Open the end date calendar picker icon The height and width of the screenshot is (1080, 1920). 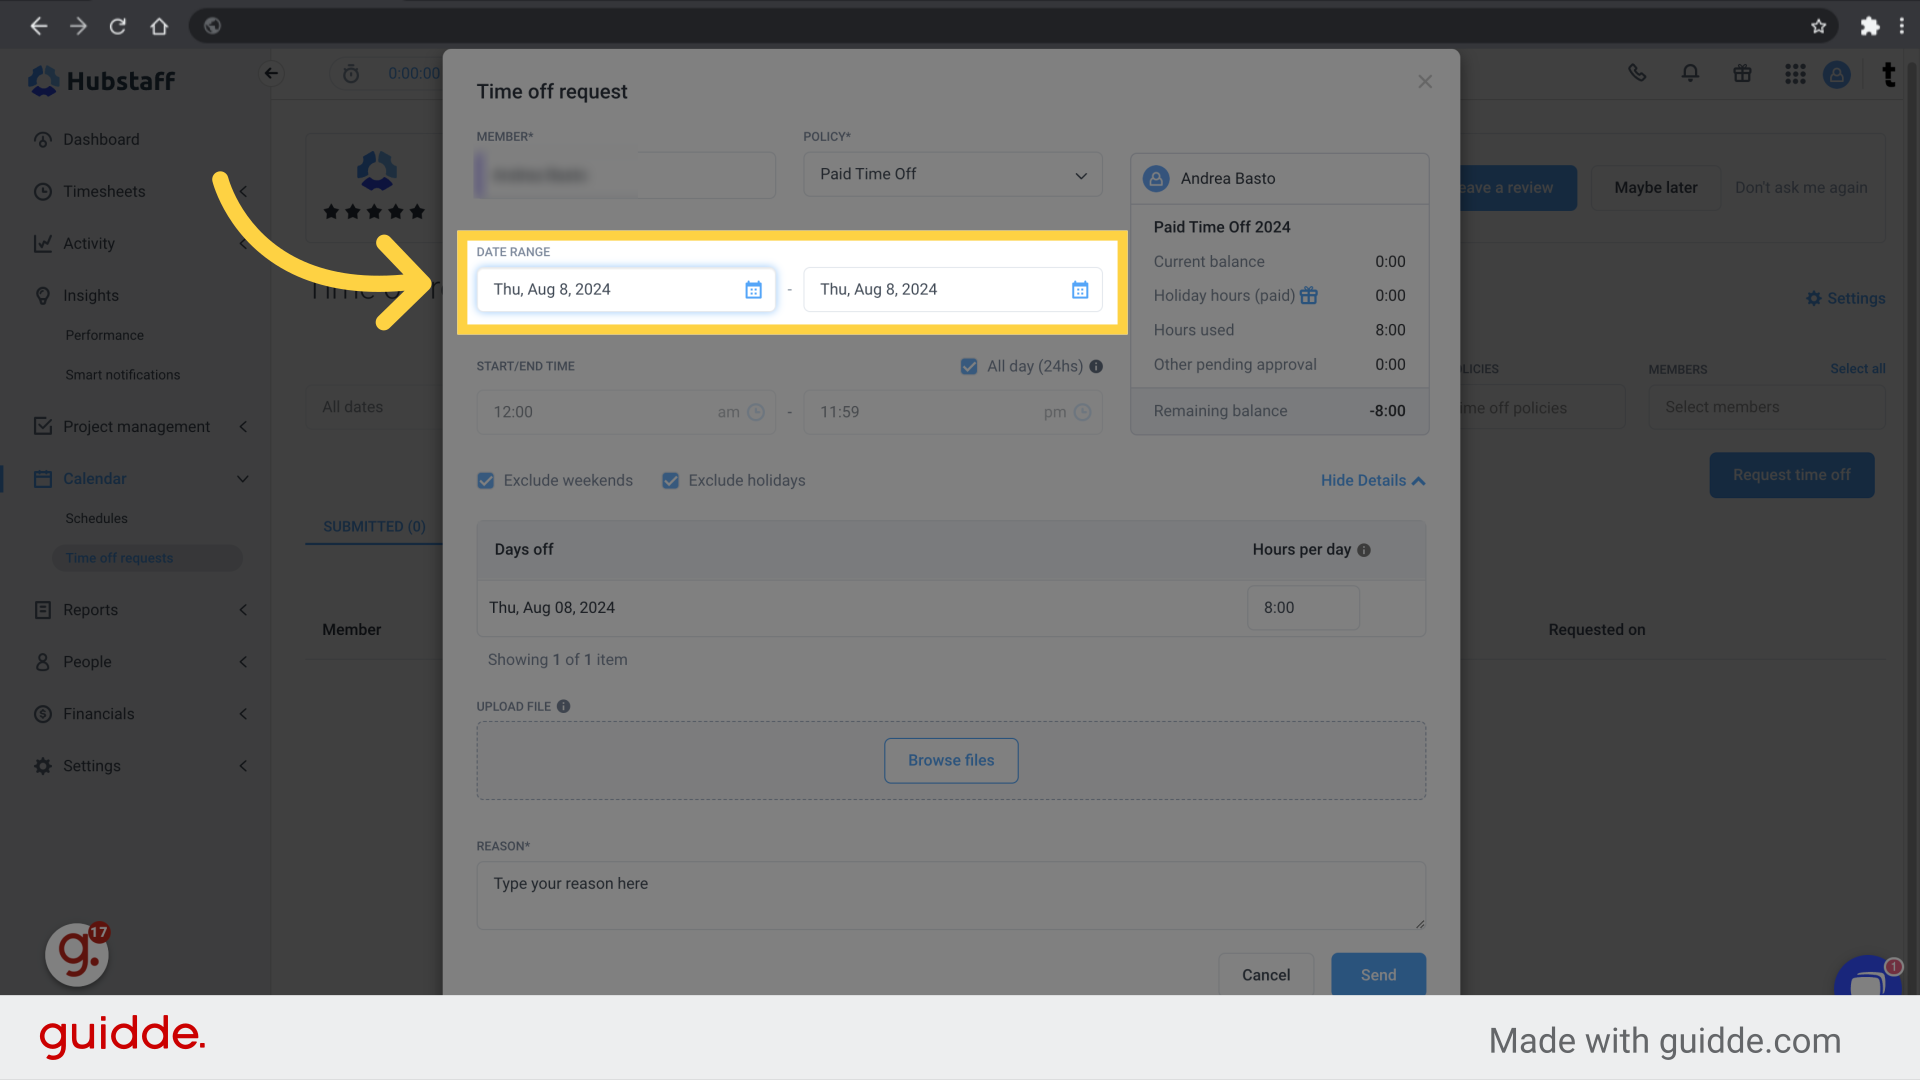(1080, 289)
